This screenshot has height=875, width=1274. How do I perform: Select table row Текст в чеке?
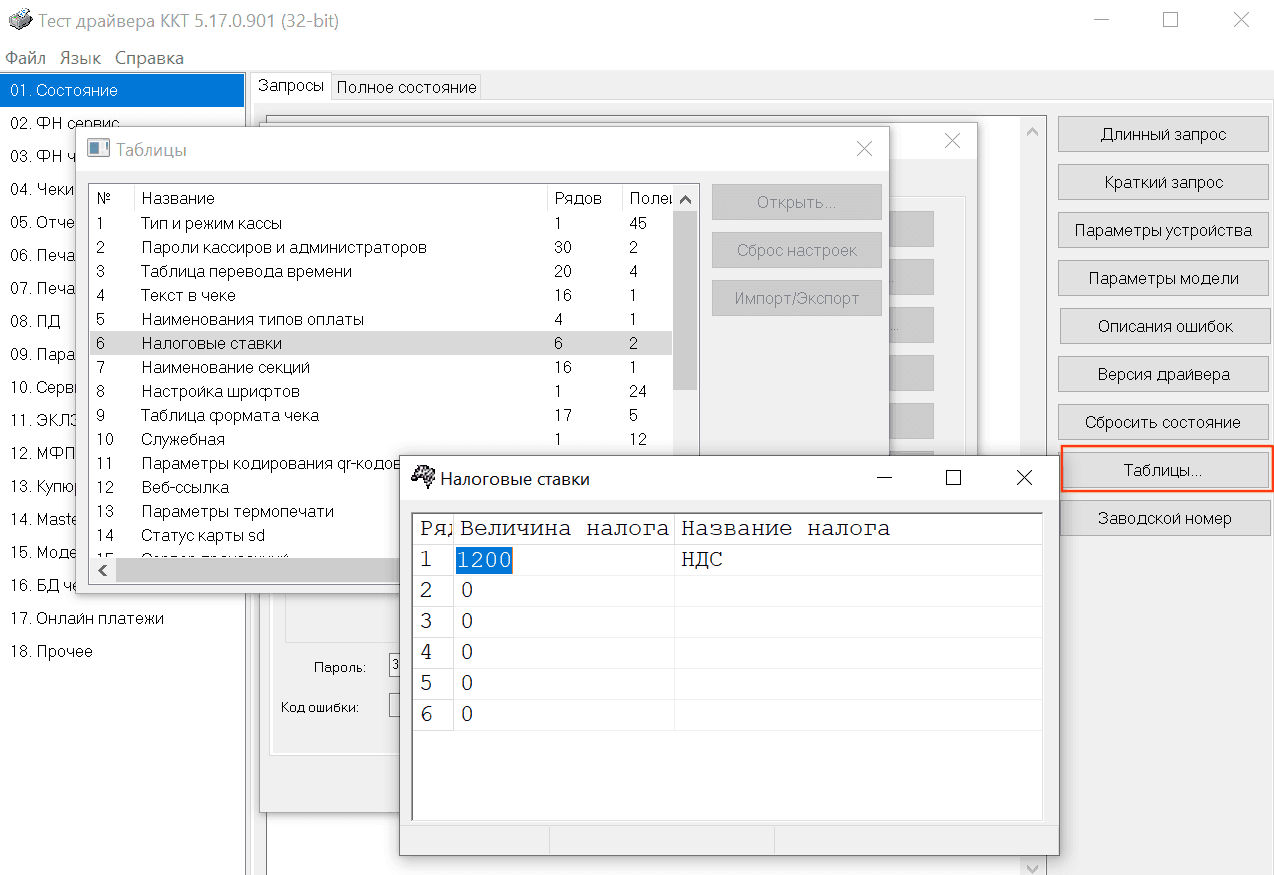188,295
